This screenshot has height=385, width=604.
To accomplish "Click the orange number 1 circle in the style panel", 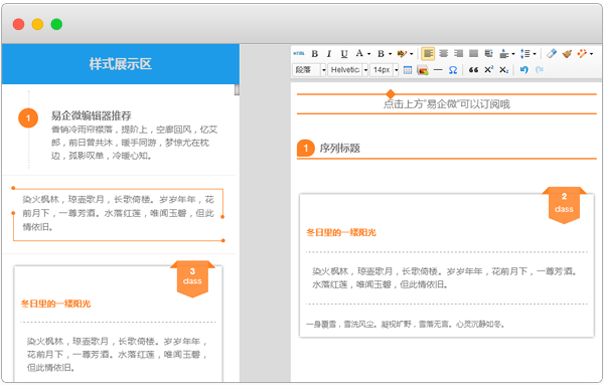I will [28, 118].
